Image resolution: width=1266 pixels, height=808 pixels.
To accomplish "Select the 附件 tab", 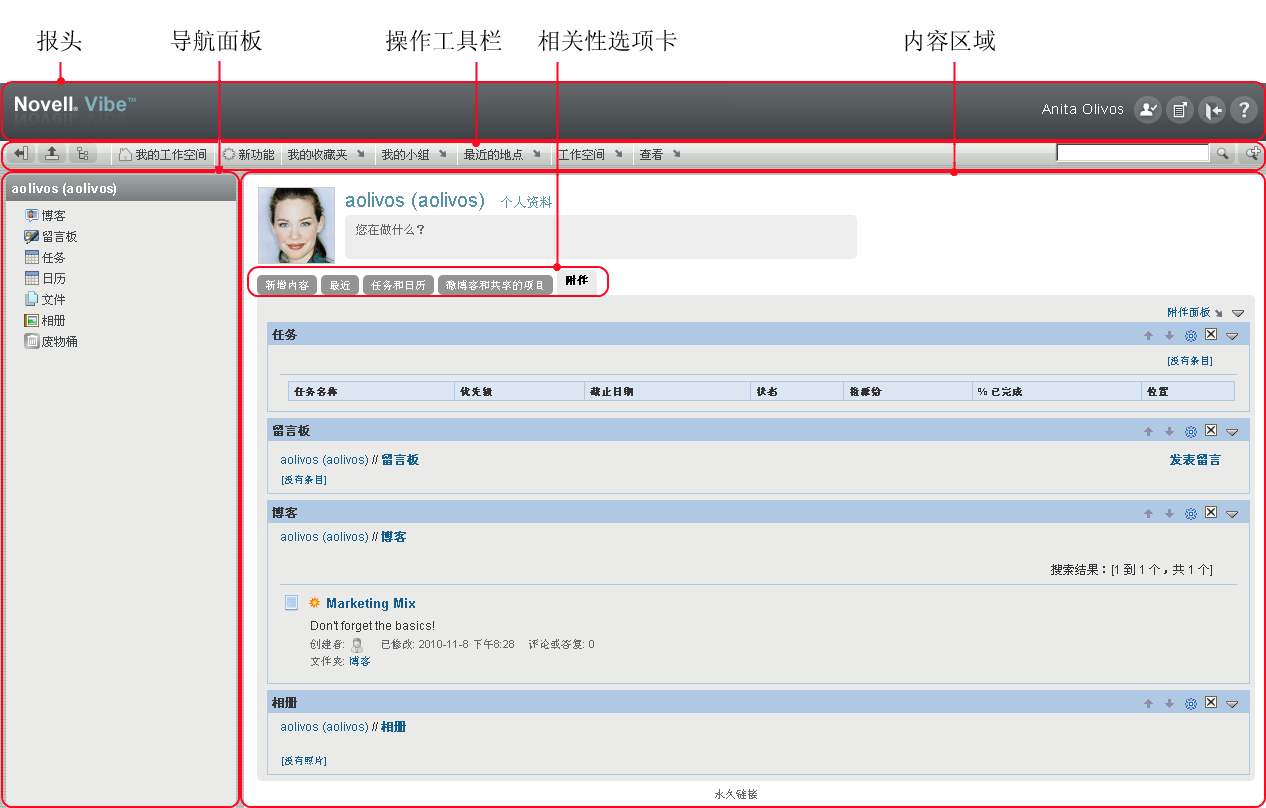I will pos(577,282).
